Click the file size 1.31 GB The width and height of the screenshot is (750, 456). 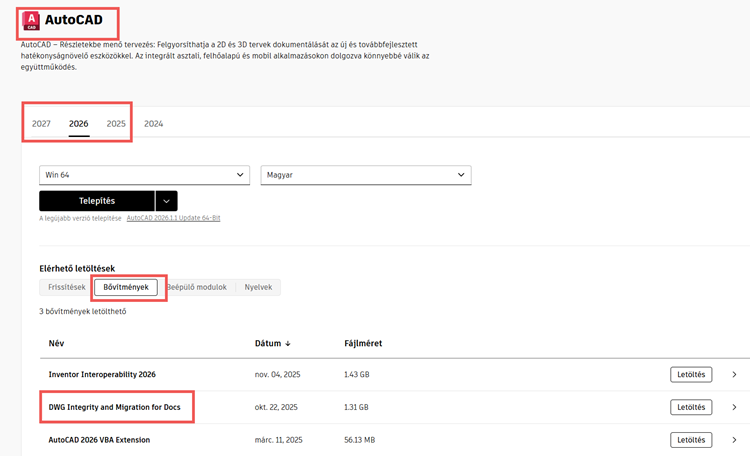coord(356,407)
